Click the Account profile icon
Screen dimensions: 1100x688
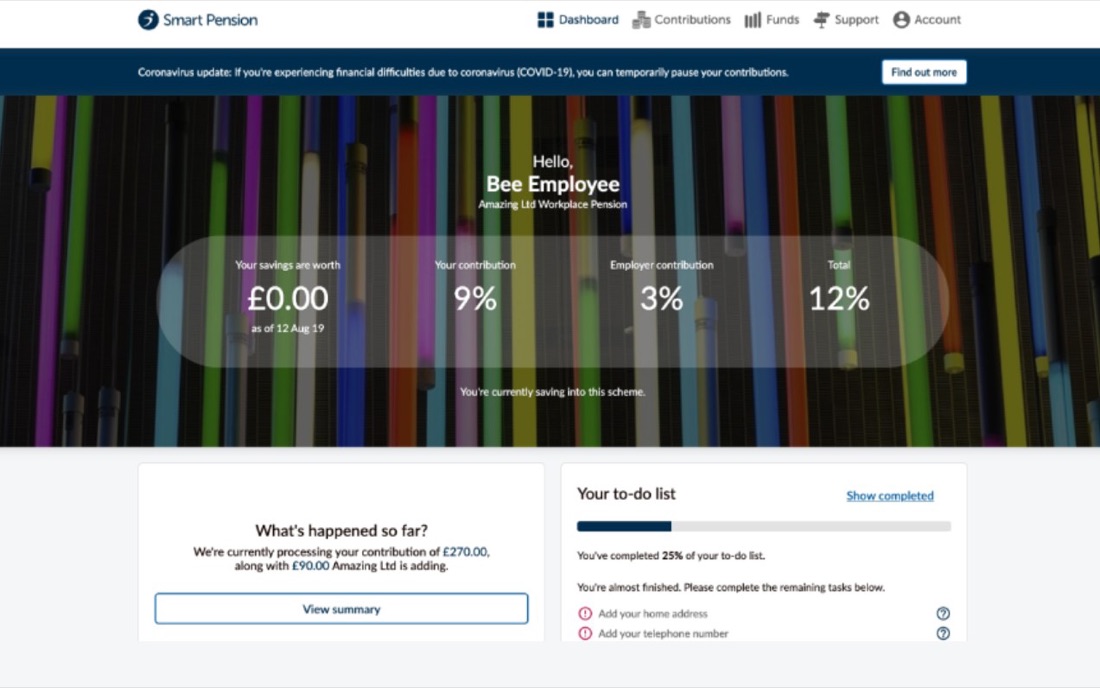click(901, 20)
